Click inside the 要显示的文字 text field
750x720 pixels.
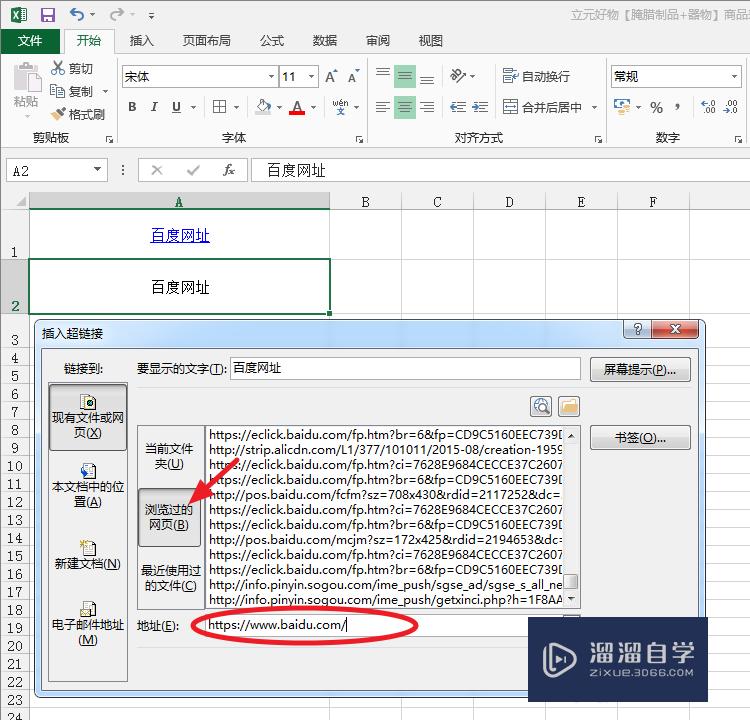pos(405,368)
